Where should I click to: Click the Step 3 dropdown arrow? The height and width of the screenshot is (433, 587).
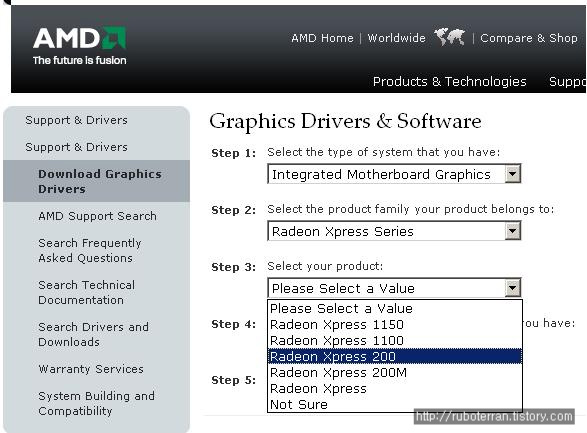(x=513, y=288)
